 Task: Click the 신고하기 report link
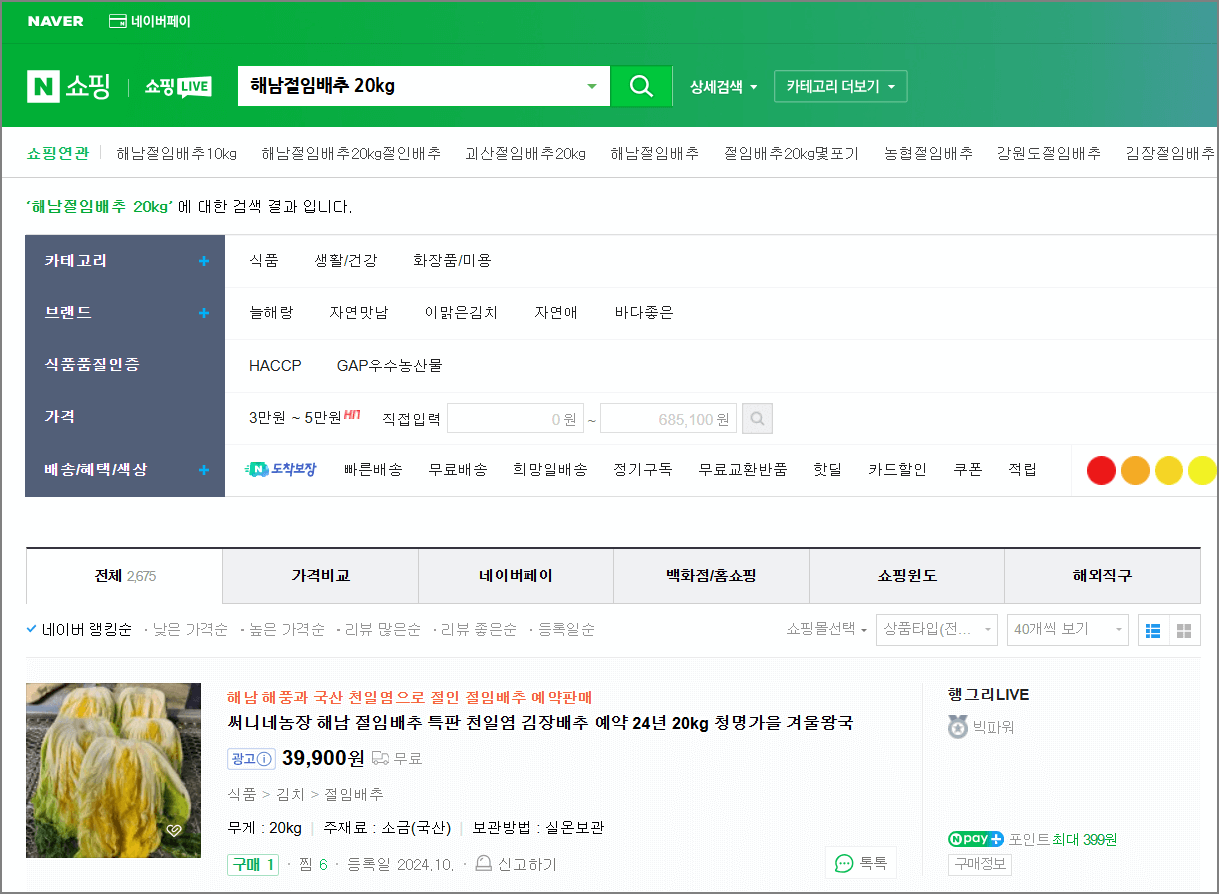tap(516, 864)
